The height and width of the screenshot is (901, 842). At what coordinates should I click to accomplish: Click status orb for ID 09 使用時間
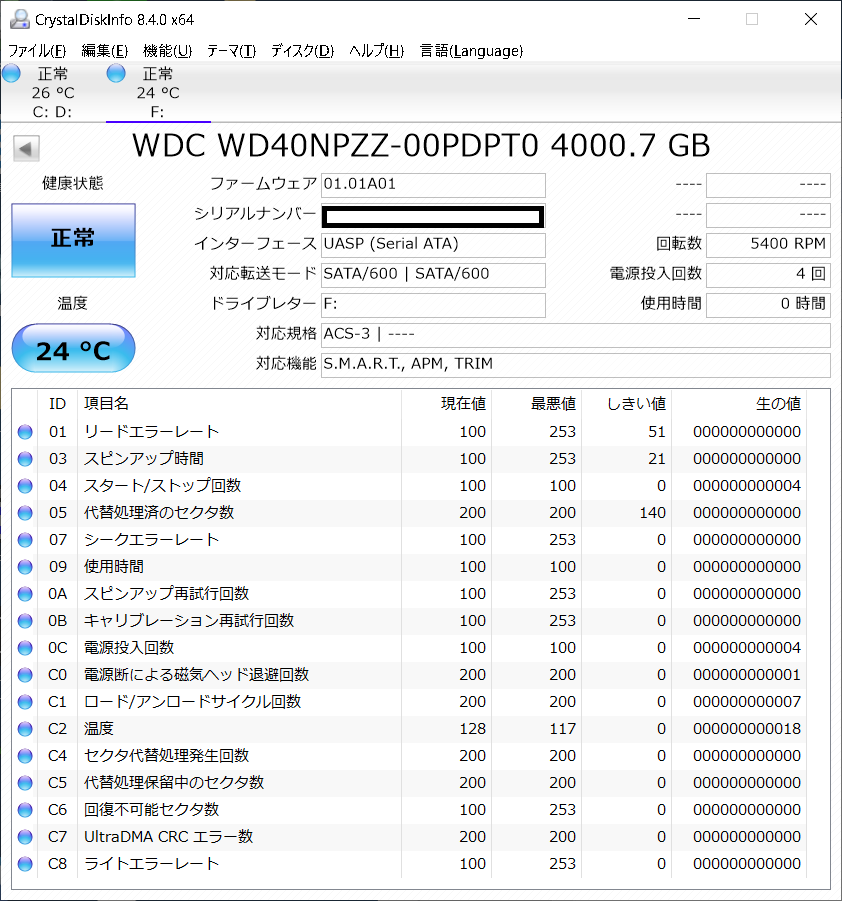point(25,567)
